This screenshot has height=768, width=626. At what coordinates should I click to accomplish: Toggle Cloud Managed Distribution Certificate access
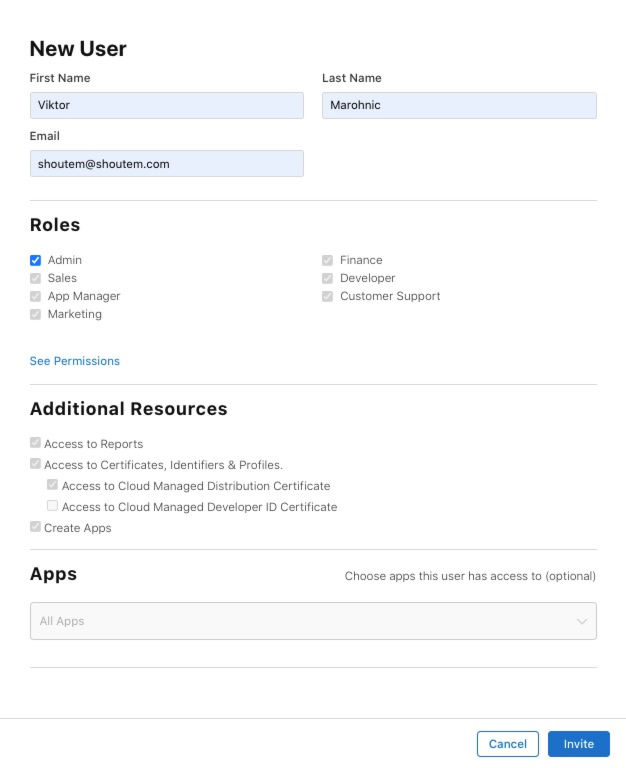tap(53, 485)
